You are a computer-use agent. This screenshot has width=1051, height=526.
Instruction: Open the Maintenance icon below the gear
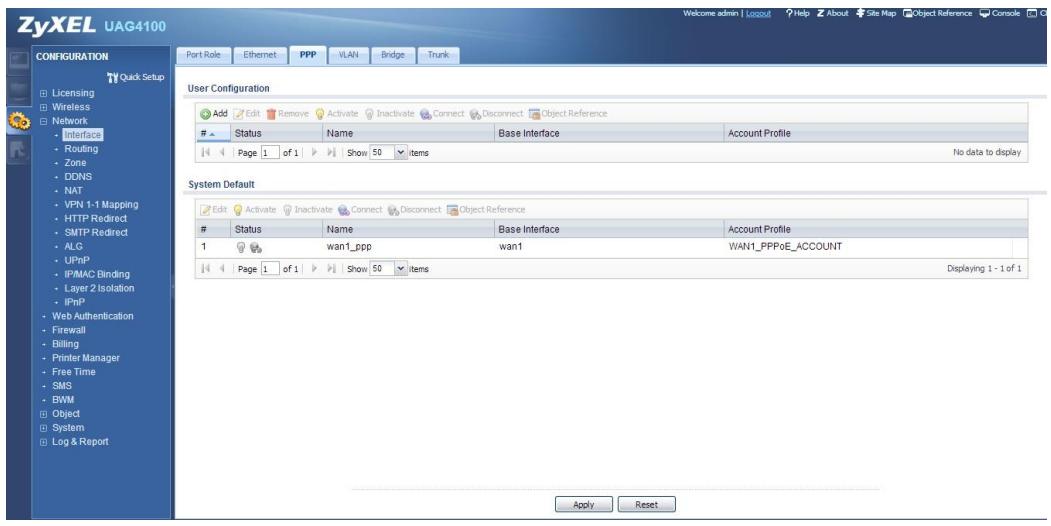18,151
